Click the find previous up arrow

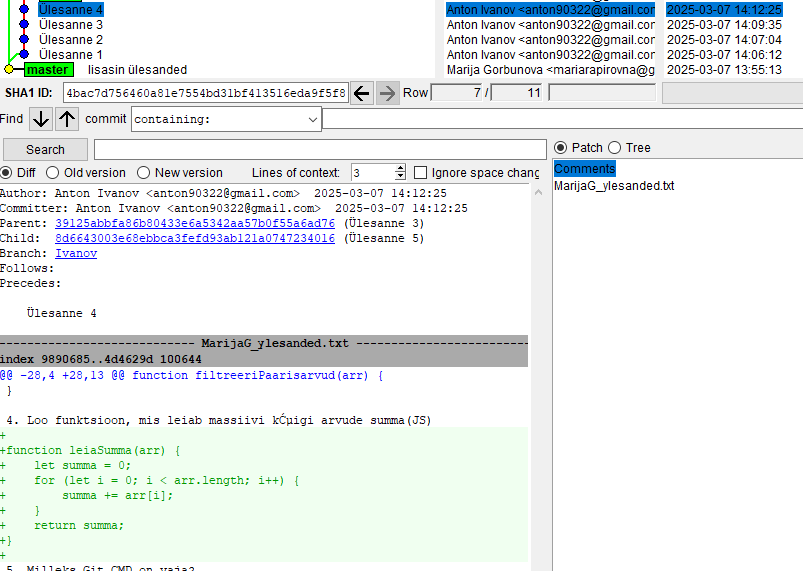67,119
